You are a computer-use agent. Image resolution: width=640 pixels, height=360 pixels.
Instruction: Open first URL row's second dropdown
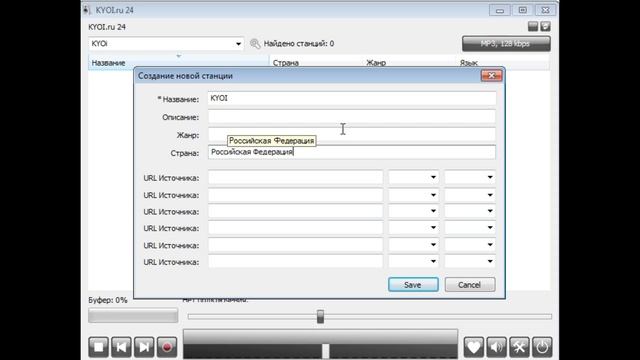(x=490, y=177)
